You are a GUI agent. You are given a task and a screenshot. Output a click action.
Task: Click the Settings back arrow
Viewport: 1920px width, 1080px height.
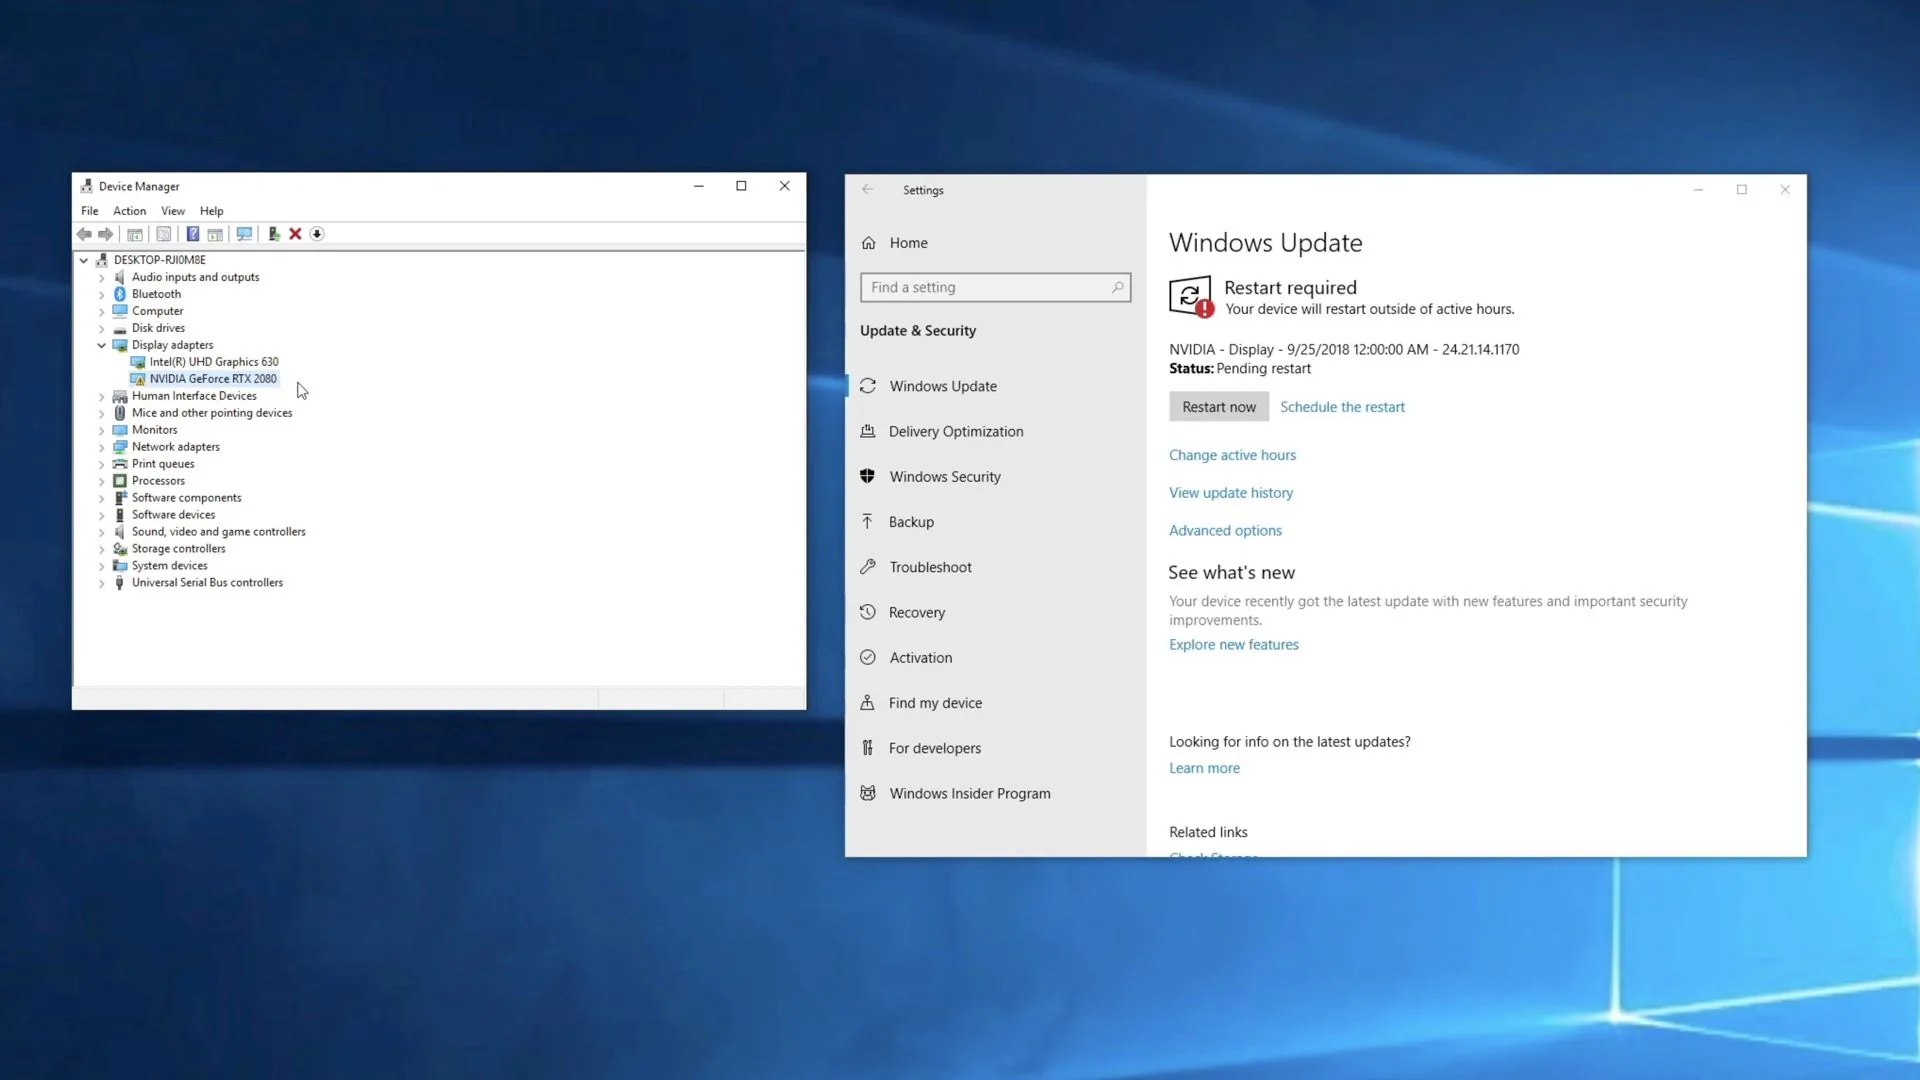point(868,189)
